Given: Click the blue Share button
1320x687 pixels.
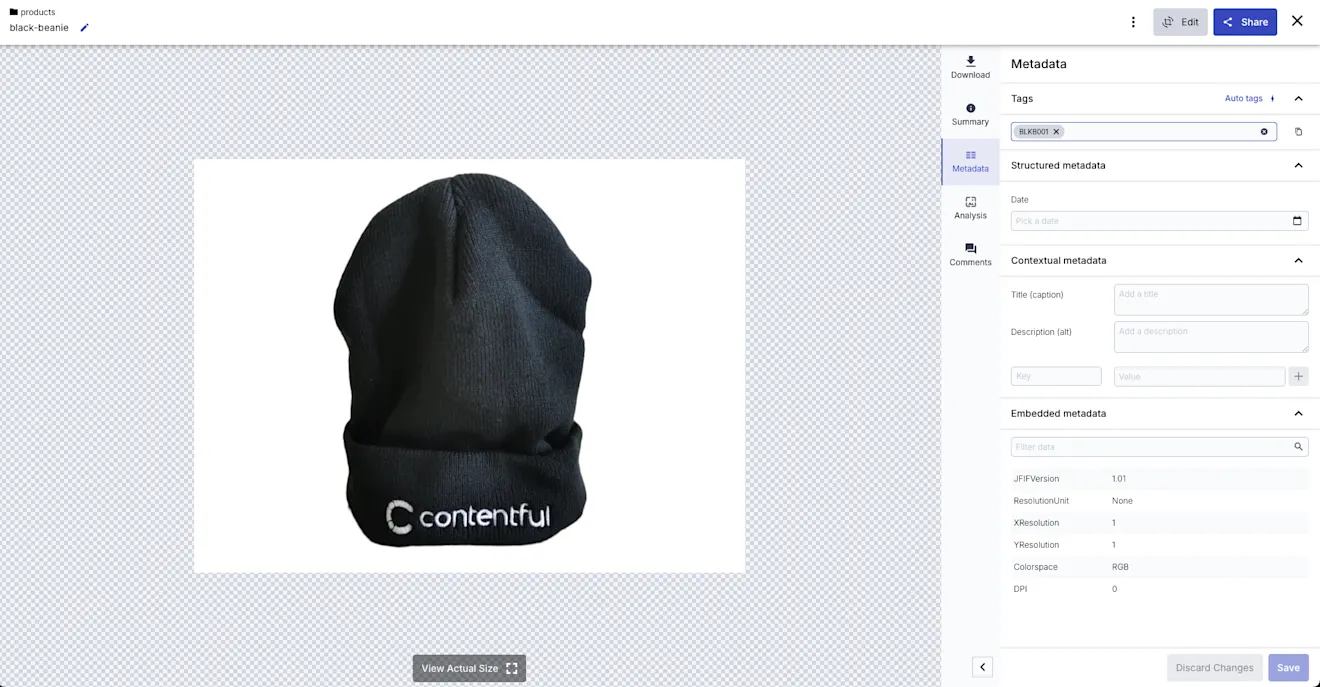Looking at the screenshot, I should [1245, 22].
